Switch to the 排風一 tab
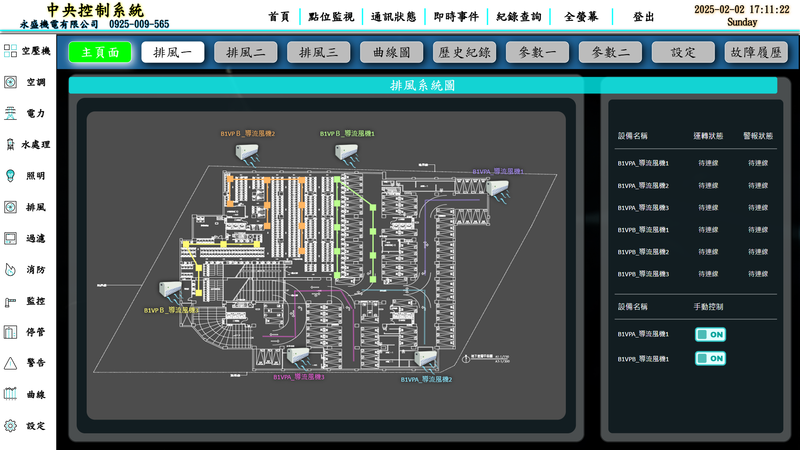 point(173,52)
